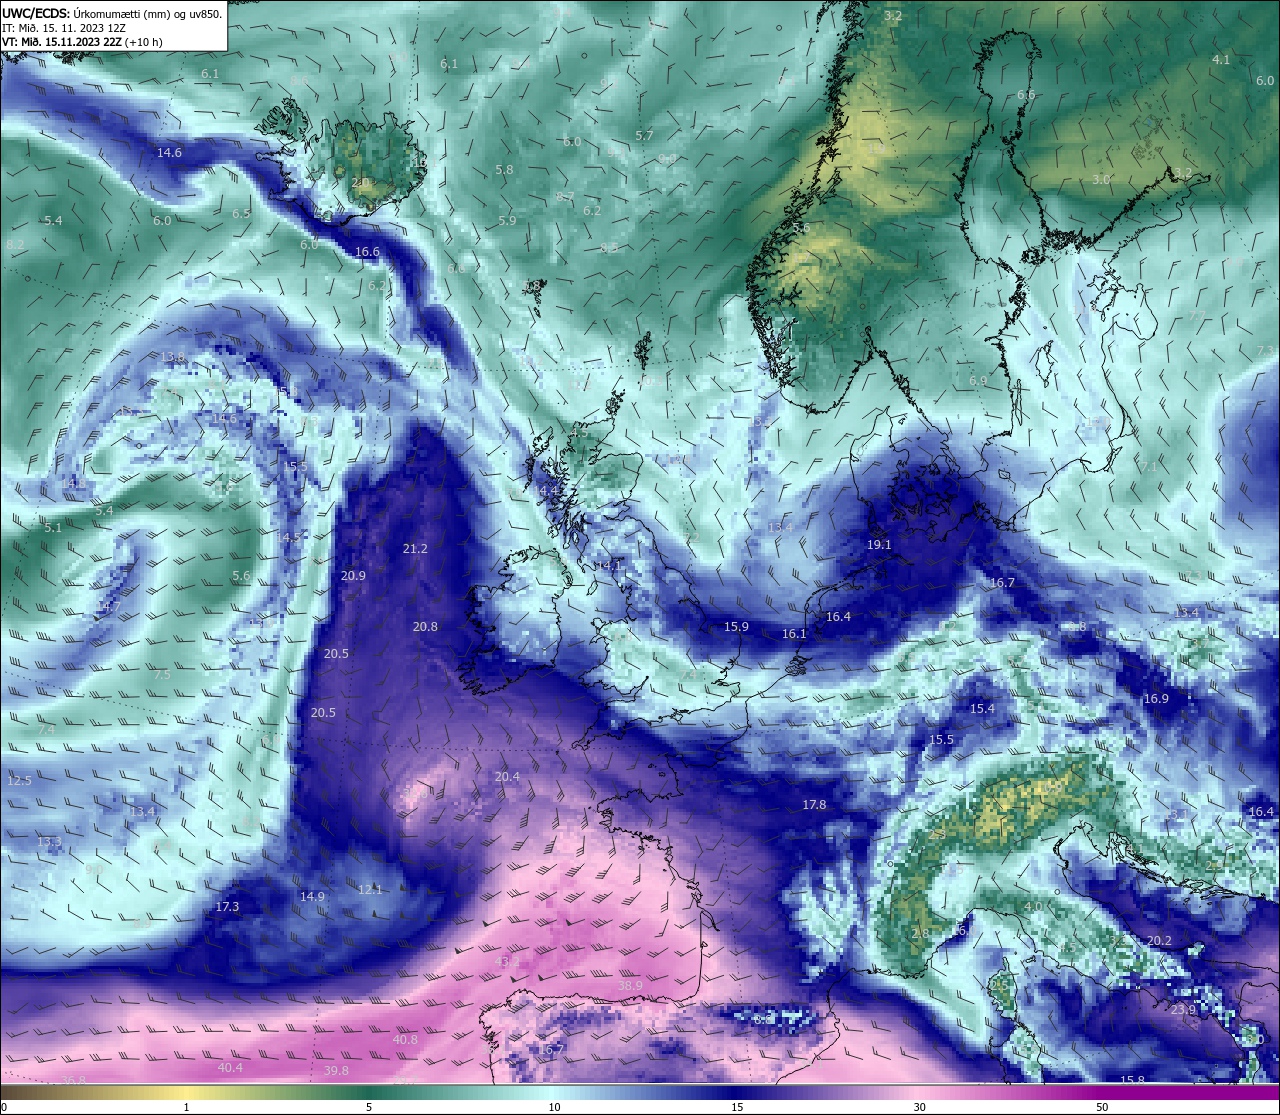Click the '23.9' value label on map
Image resolution: width=1280 pixels, height=1115 pixels.
1183,1010
